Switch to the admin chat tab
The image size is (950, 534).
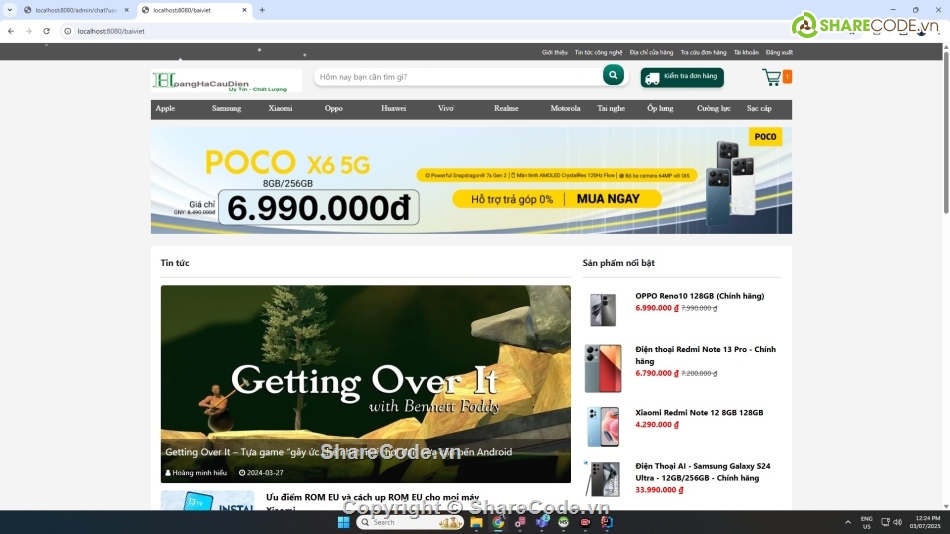76,10
